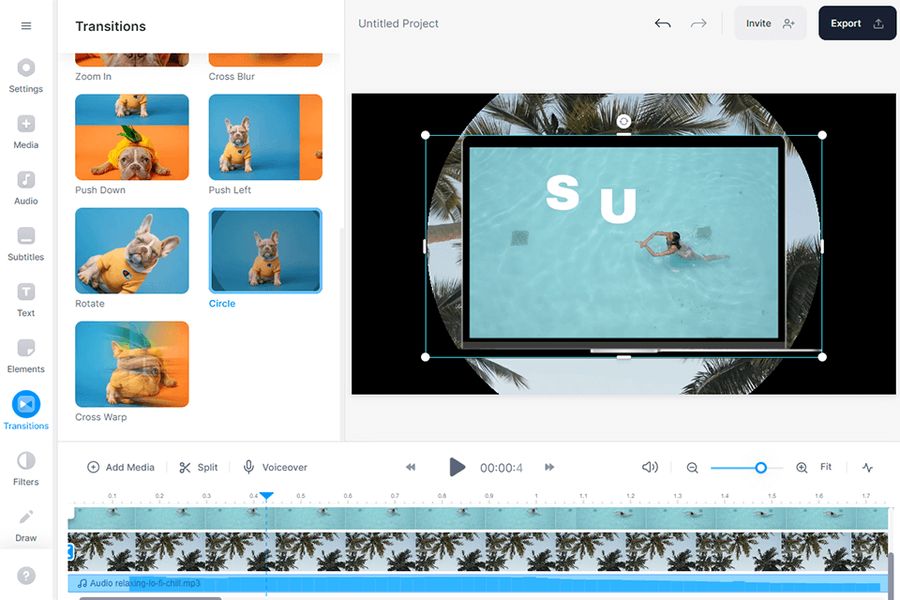Click the Split scissors tool
Image resolution: width=900 pixels, height=600 pixels.
198,467
